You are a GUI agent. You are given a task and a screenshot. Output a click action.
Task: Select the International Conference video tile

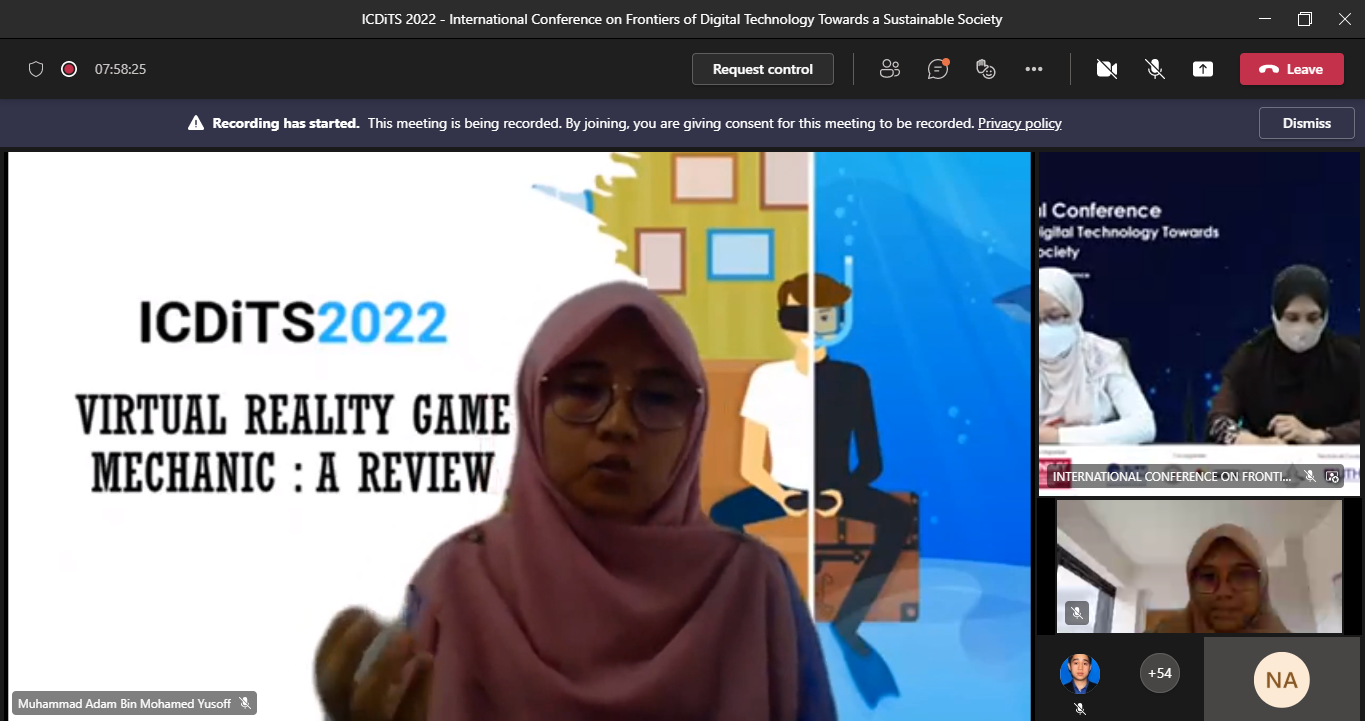coord(1199,322)
